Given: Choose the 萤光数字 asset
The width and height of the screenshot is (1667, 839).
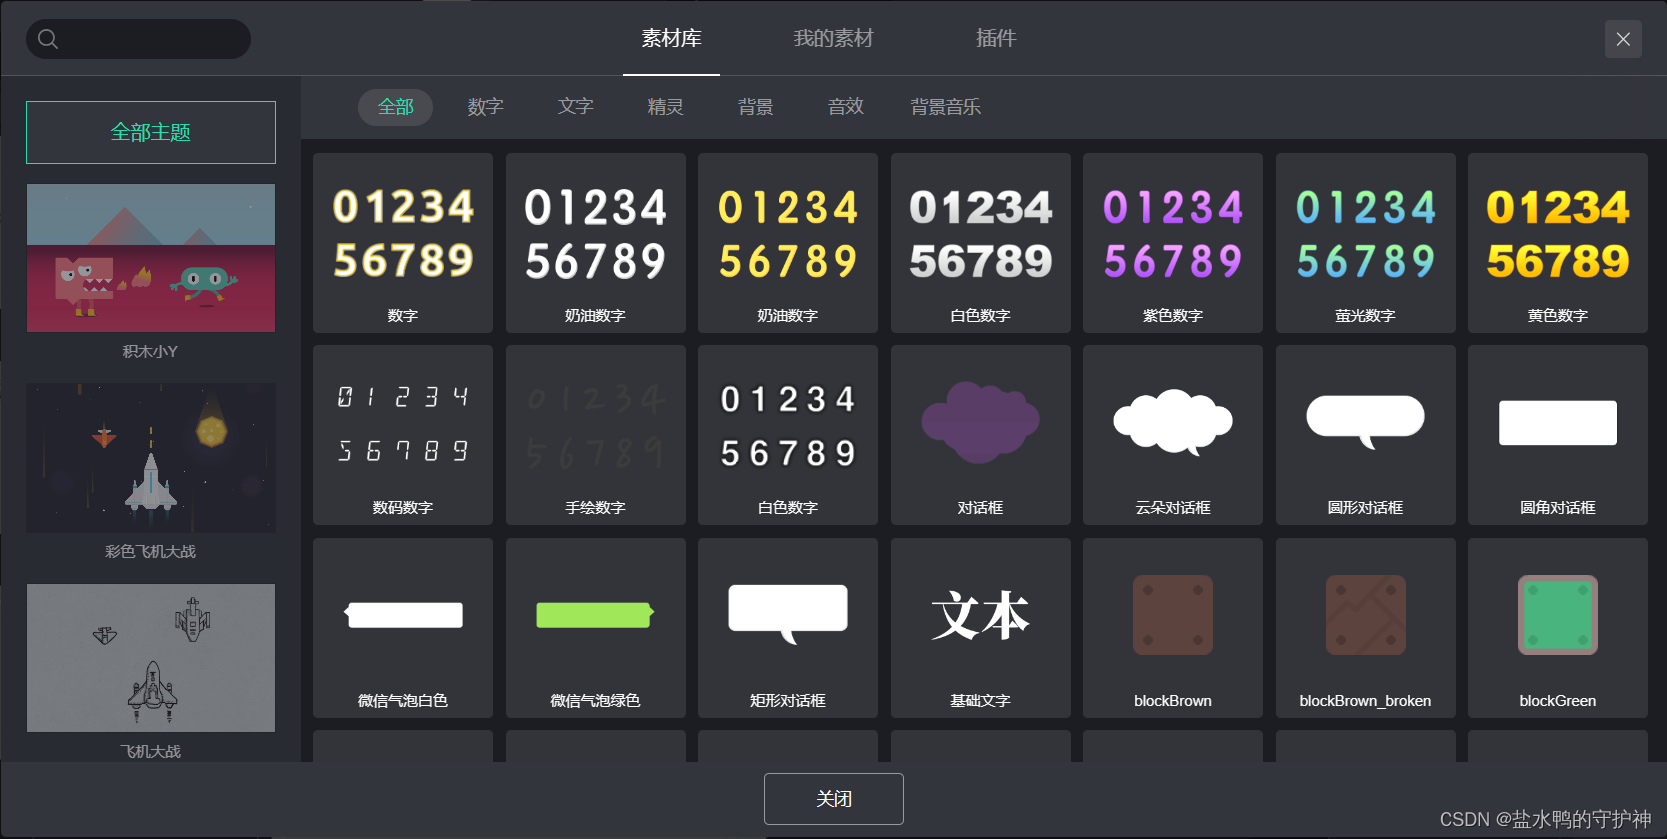Looking at the screenshot, I should coord(1366,243).
